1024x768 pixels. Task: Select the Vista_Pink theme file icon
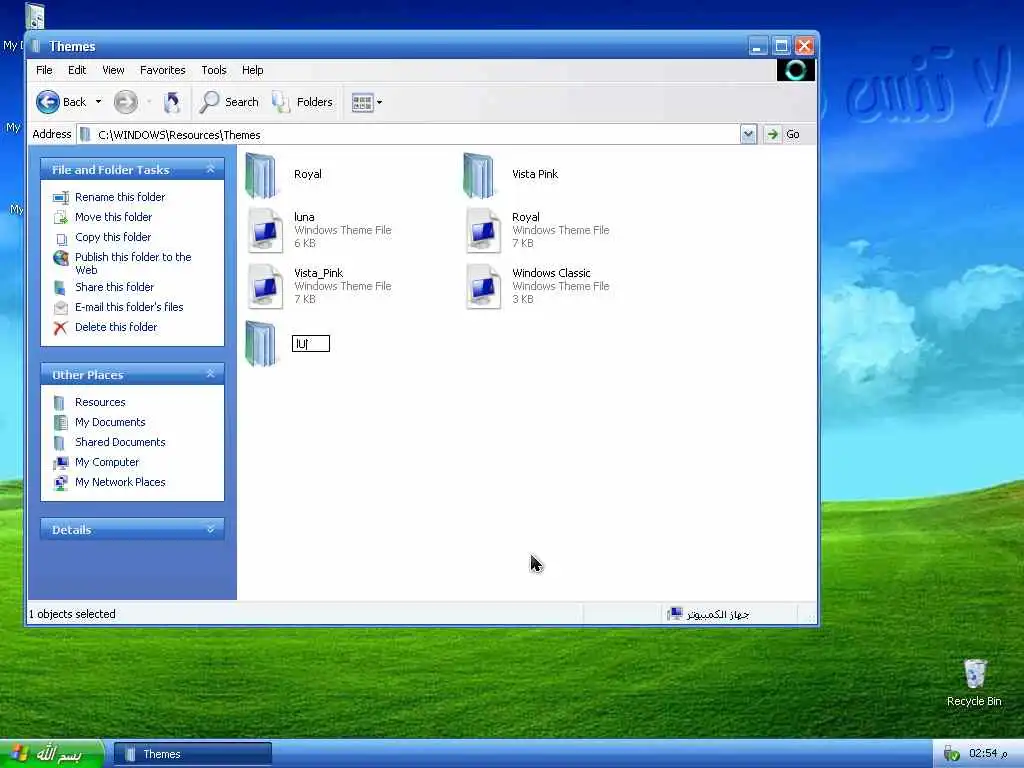265,286
